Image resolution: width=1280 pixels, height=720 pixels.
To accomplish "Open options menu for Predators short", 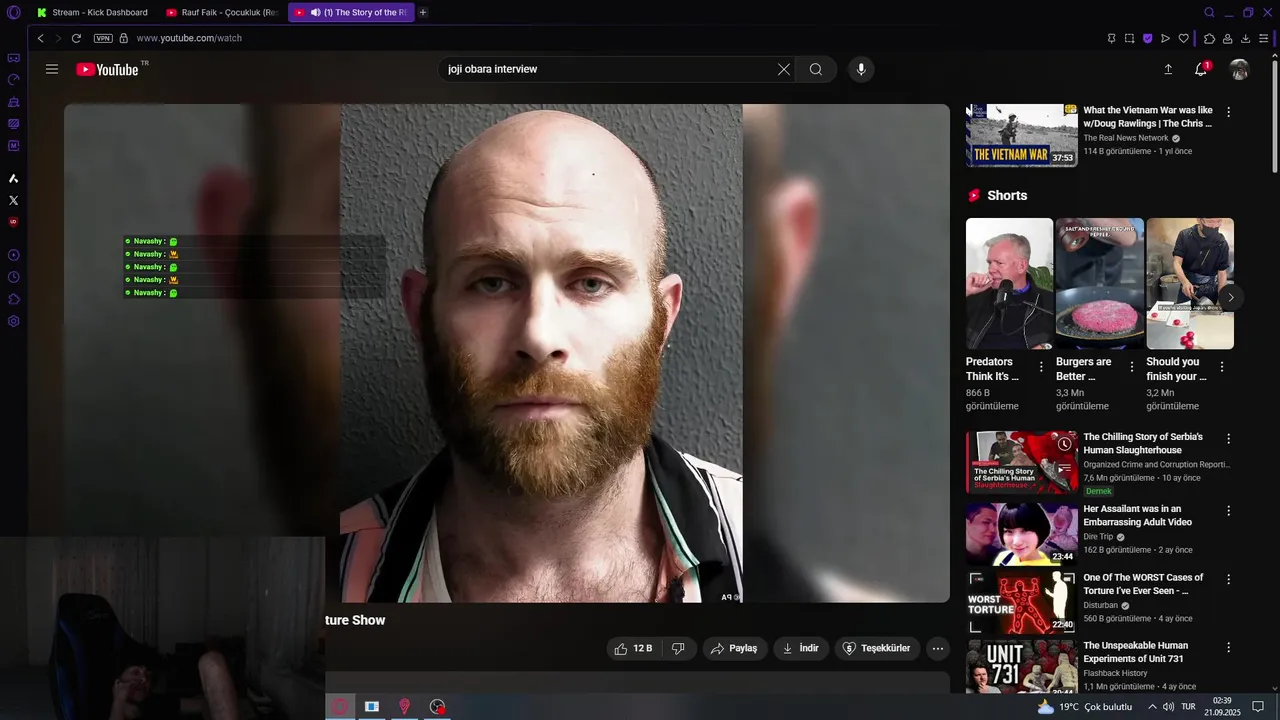I will click(x=1041, y=367).
